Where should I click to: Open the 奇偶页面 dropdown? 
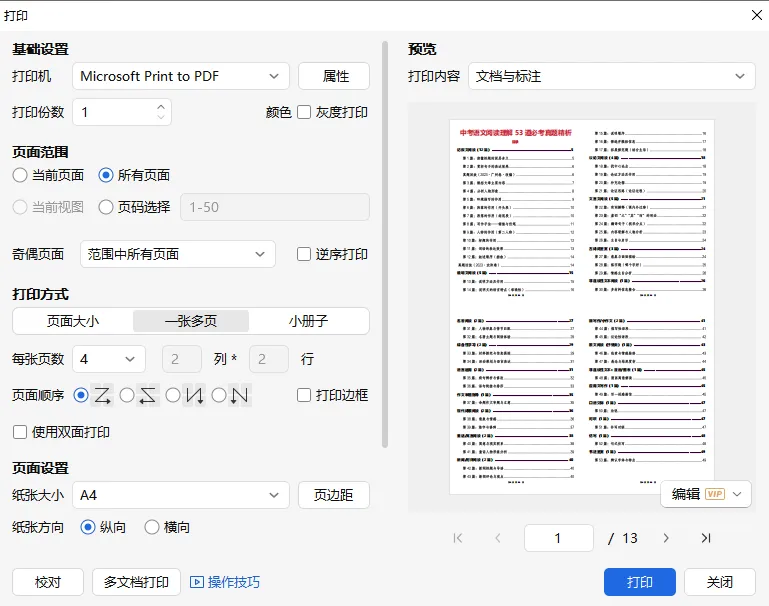[178, 254]
